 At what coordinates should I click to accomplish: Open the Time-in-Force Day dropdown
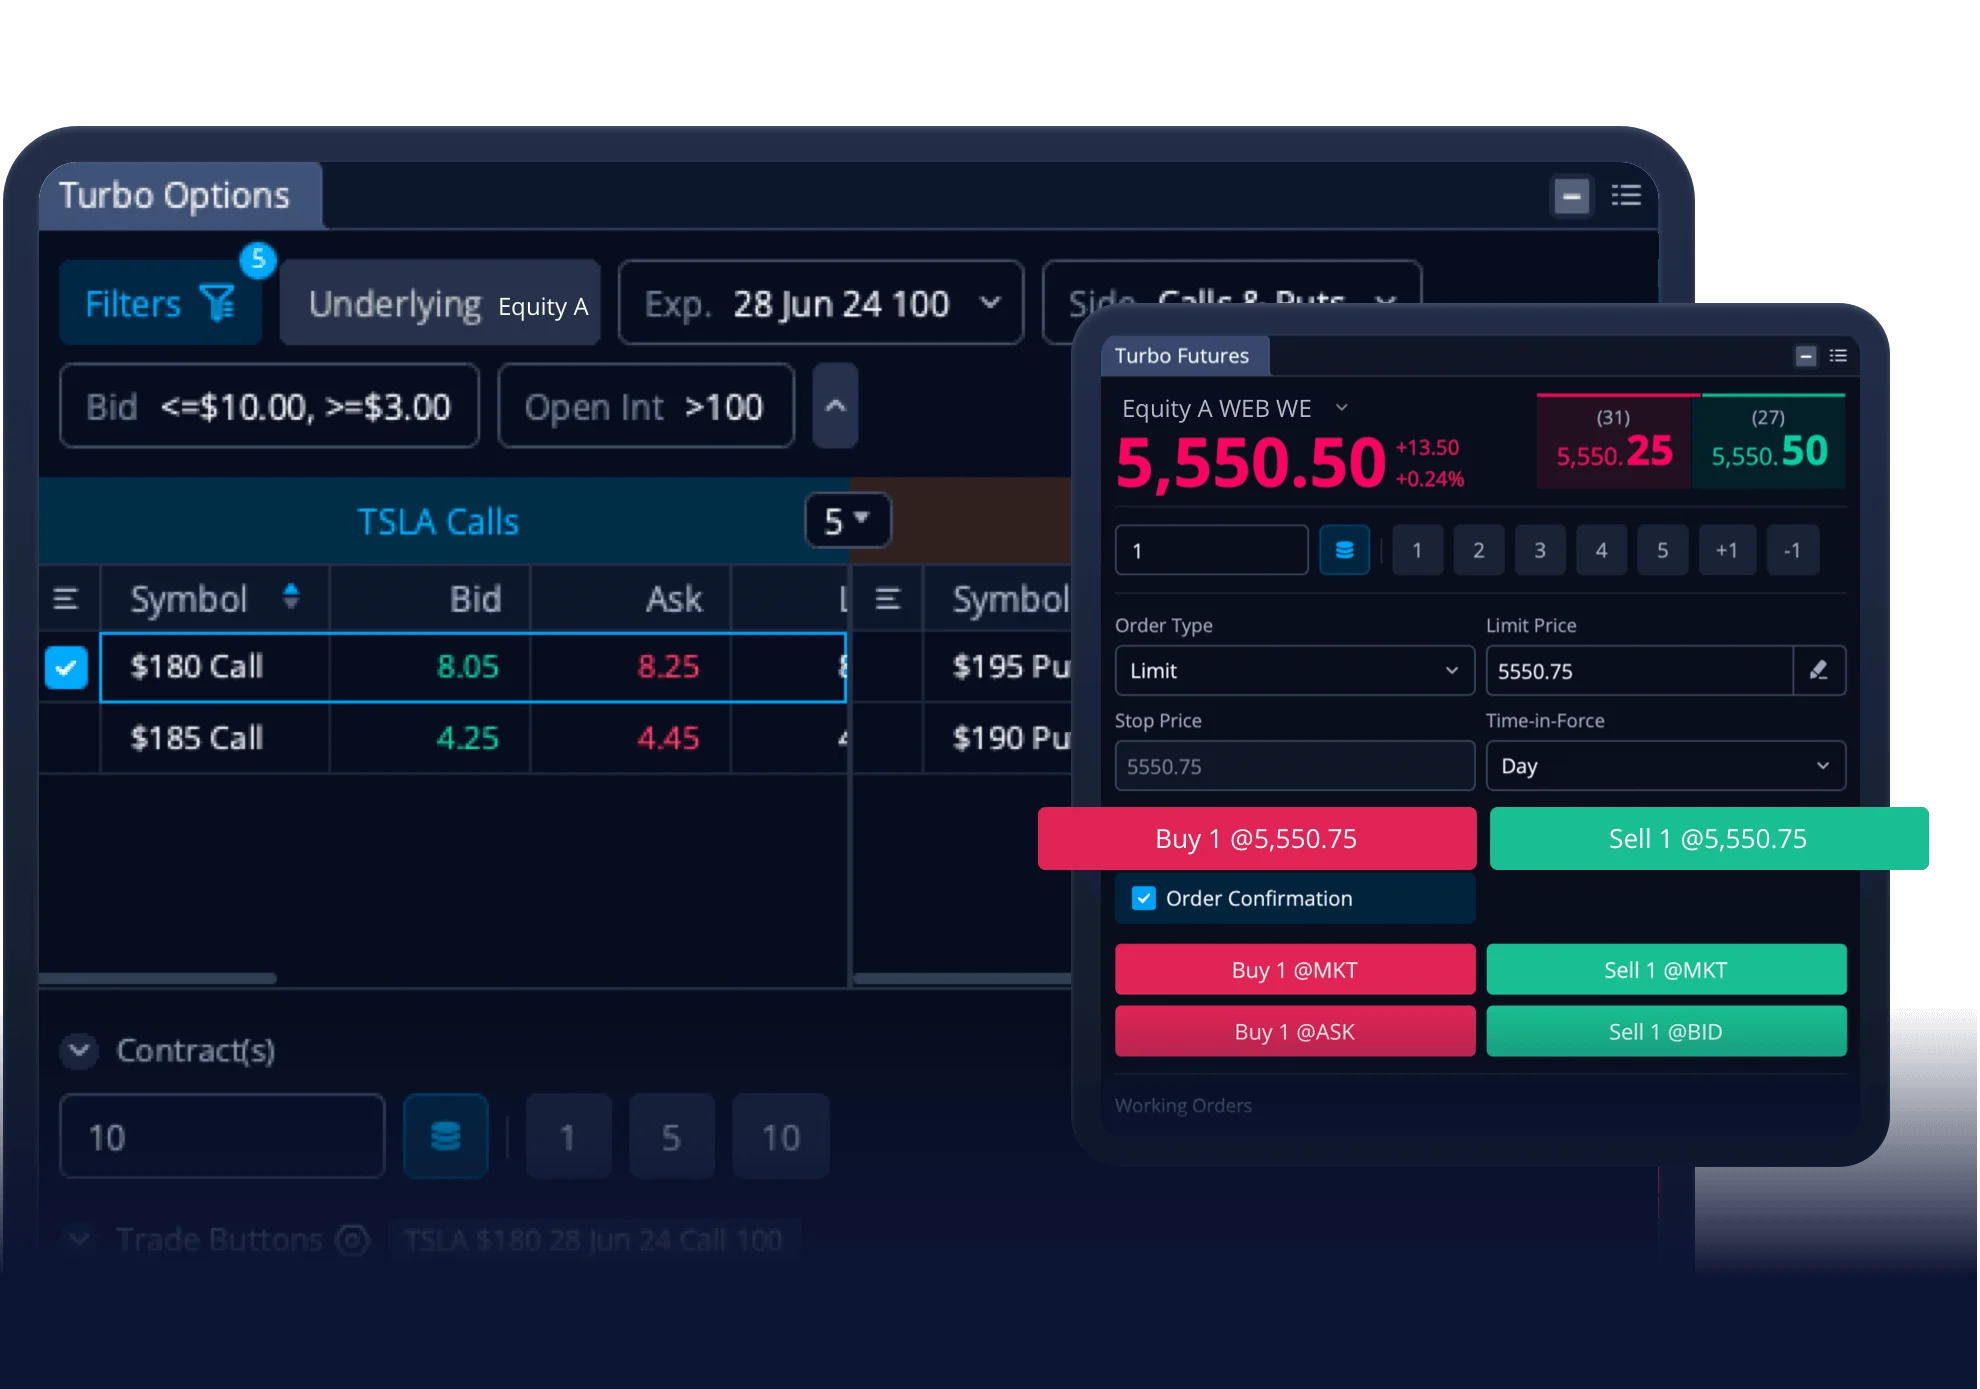click(x=1665, y=766)
